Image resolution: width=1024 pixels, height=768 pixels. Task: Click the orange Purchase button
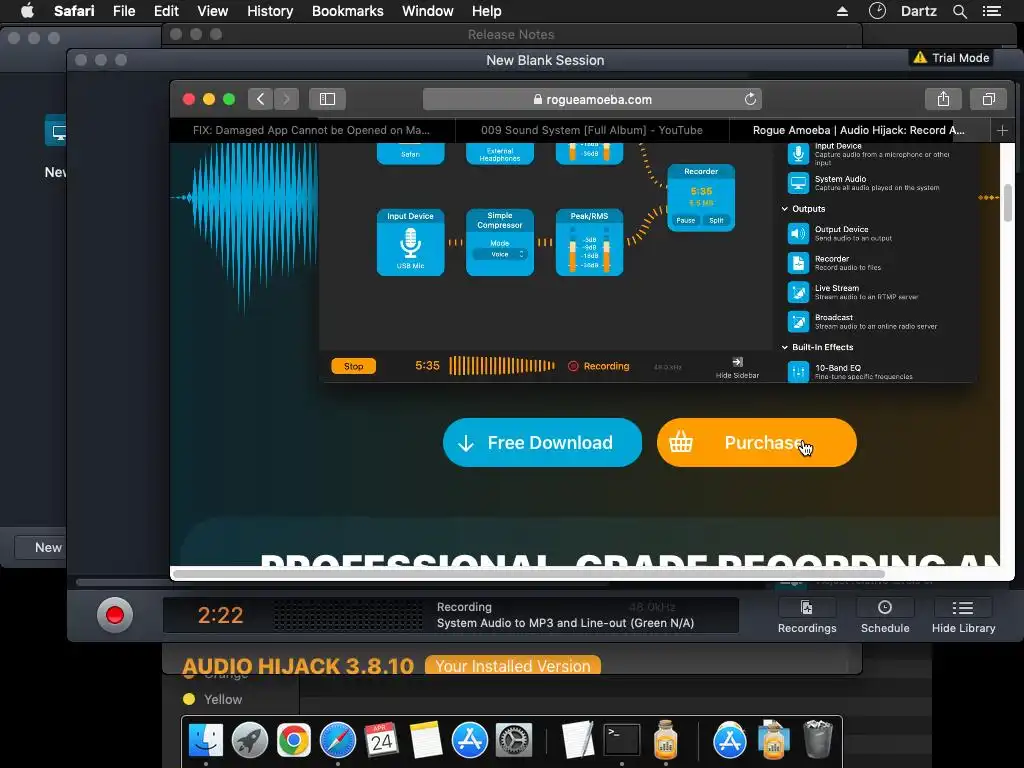[756, 443]
